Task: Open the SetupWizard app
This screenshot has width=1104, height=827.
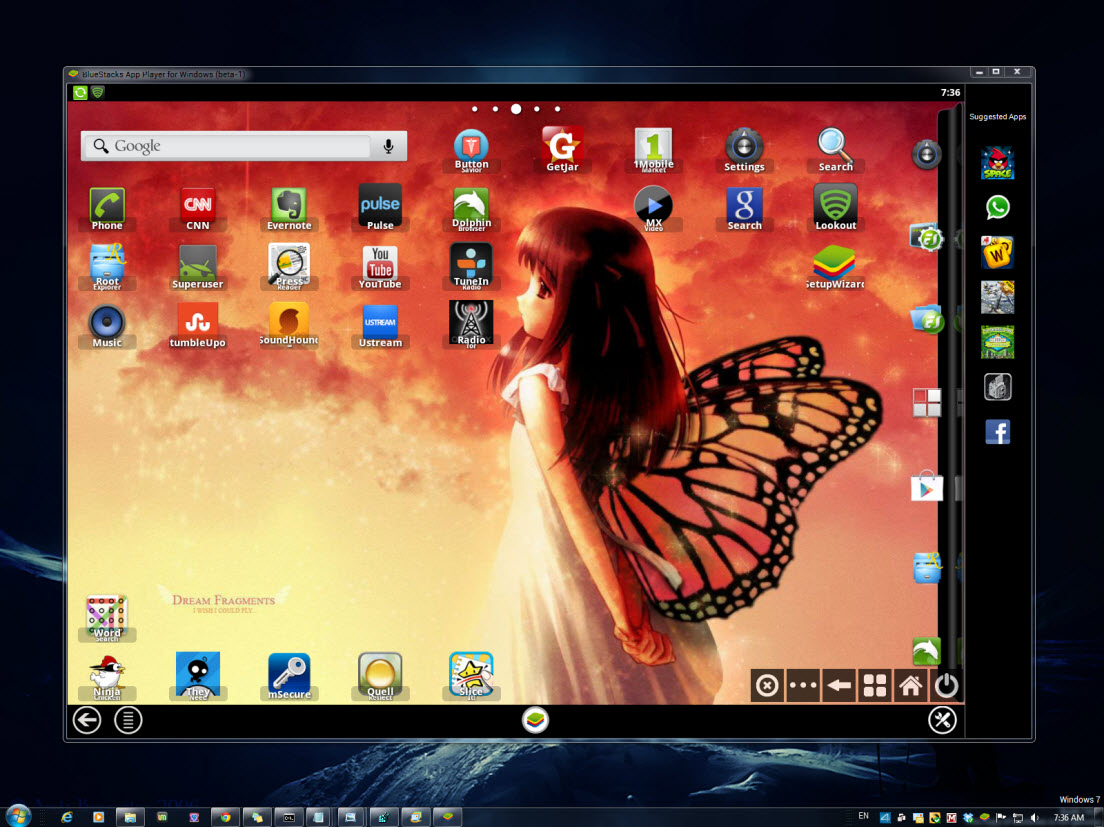Action: point(835,267)
